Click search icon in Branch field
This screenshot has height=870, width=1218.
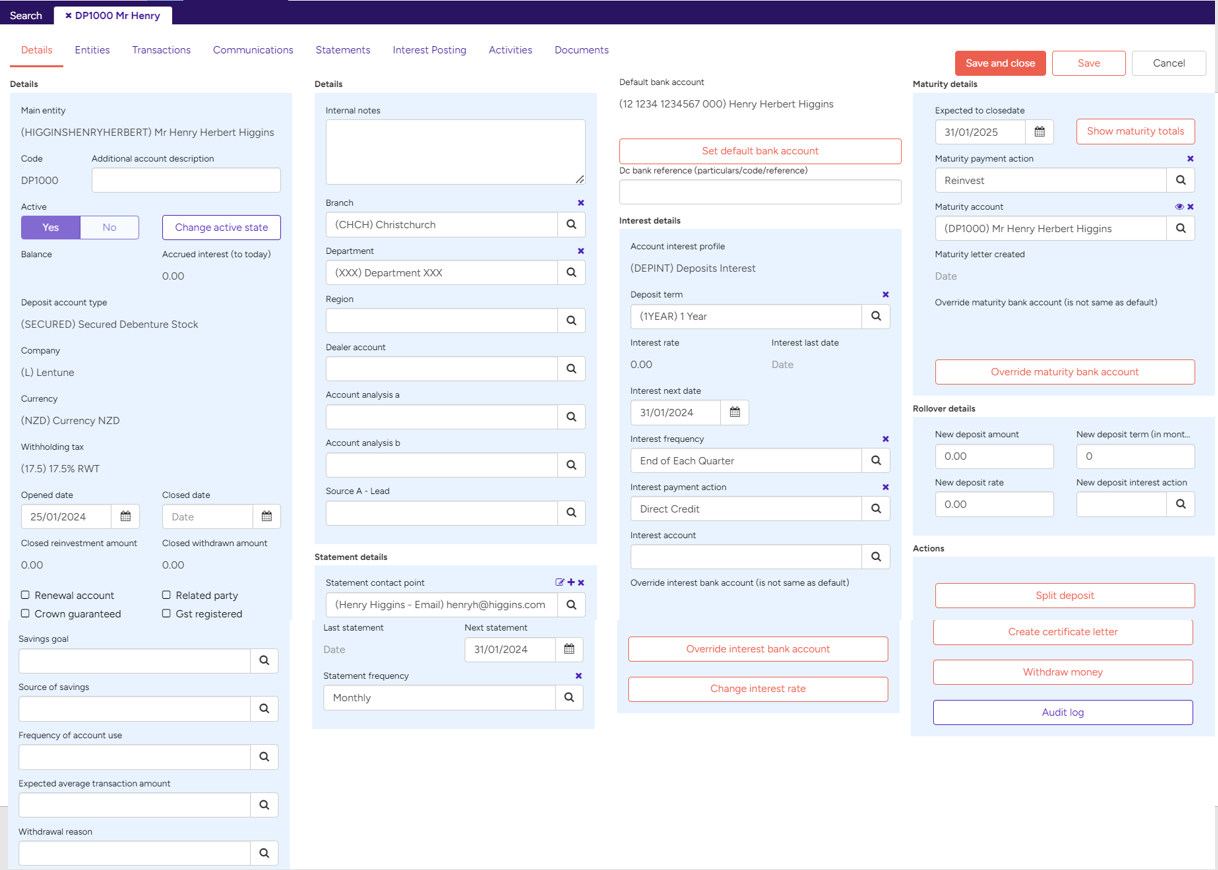click(x=571, y=225)
